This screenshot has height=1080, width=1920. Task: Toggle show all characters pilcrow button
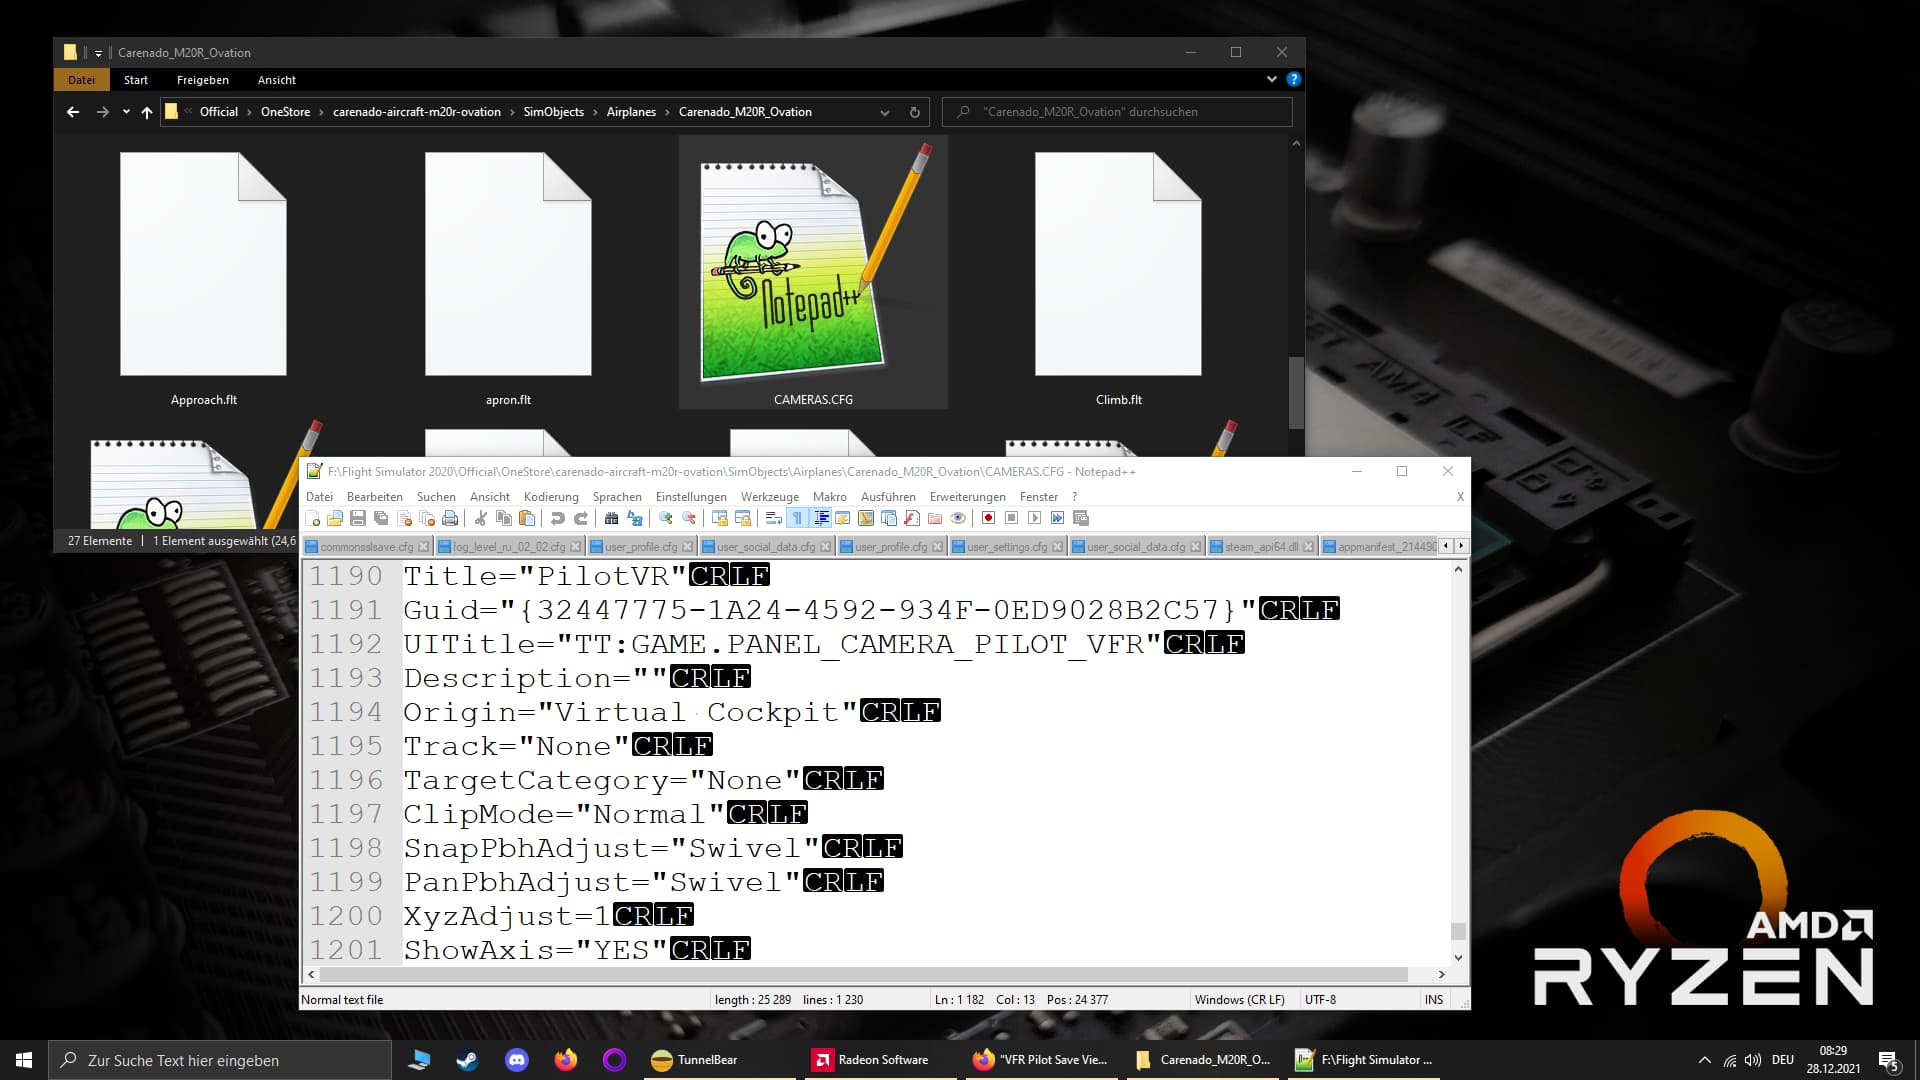point(797,518)
